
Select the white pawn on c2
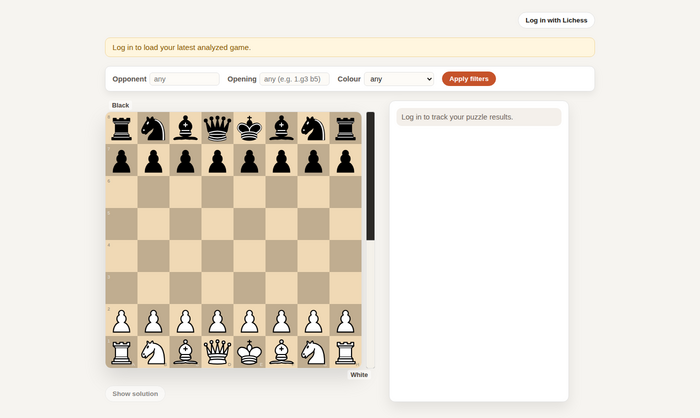186,320
